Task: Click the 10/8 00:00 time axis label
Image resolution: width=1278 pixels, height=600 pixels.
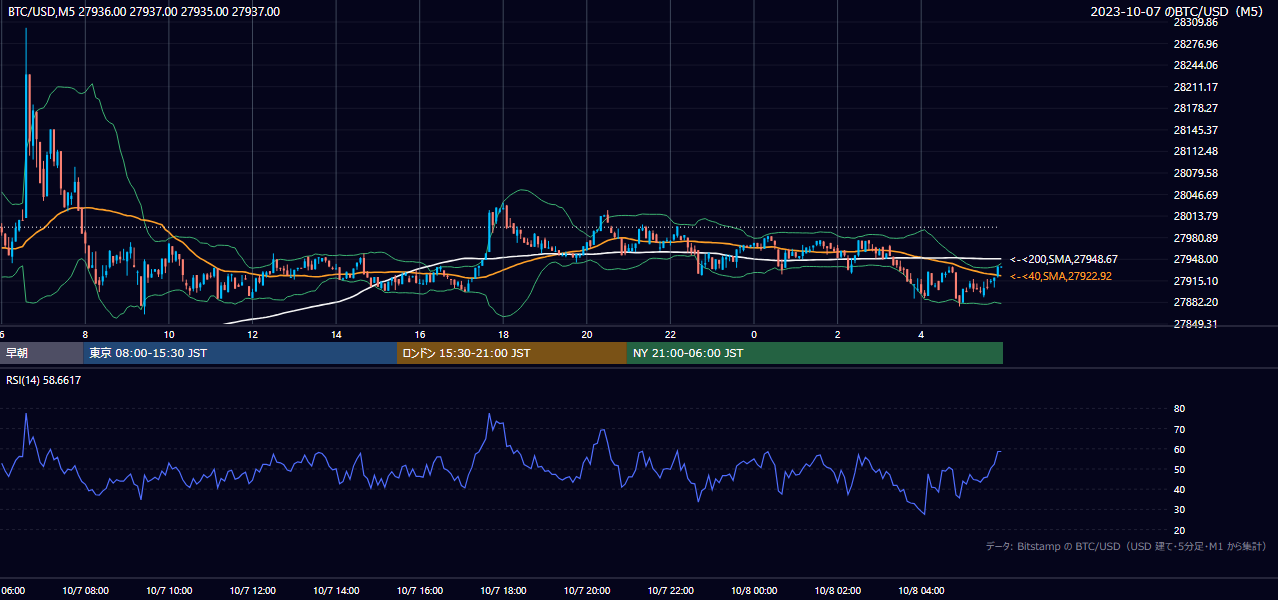Action: pos(754,590)
